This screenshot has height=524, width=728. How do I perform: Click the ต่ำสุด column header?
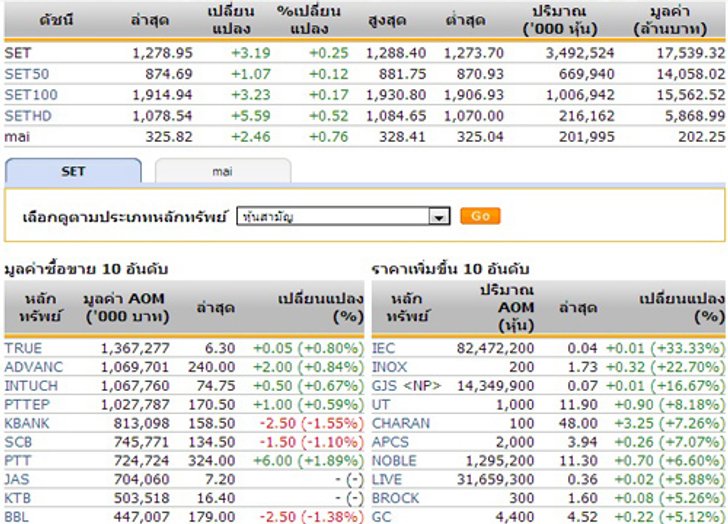click(465, 20)
